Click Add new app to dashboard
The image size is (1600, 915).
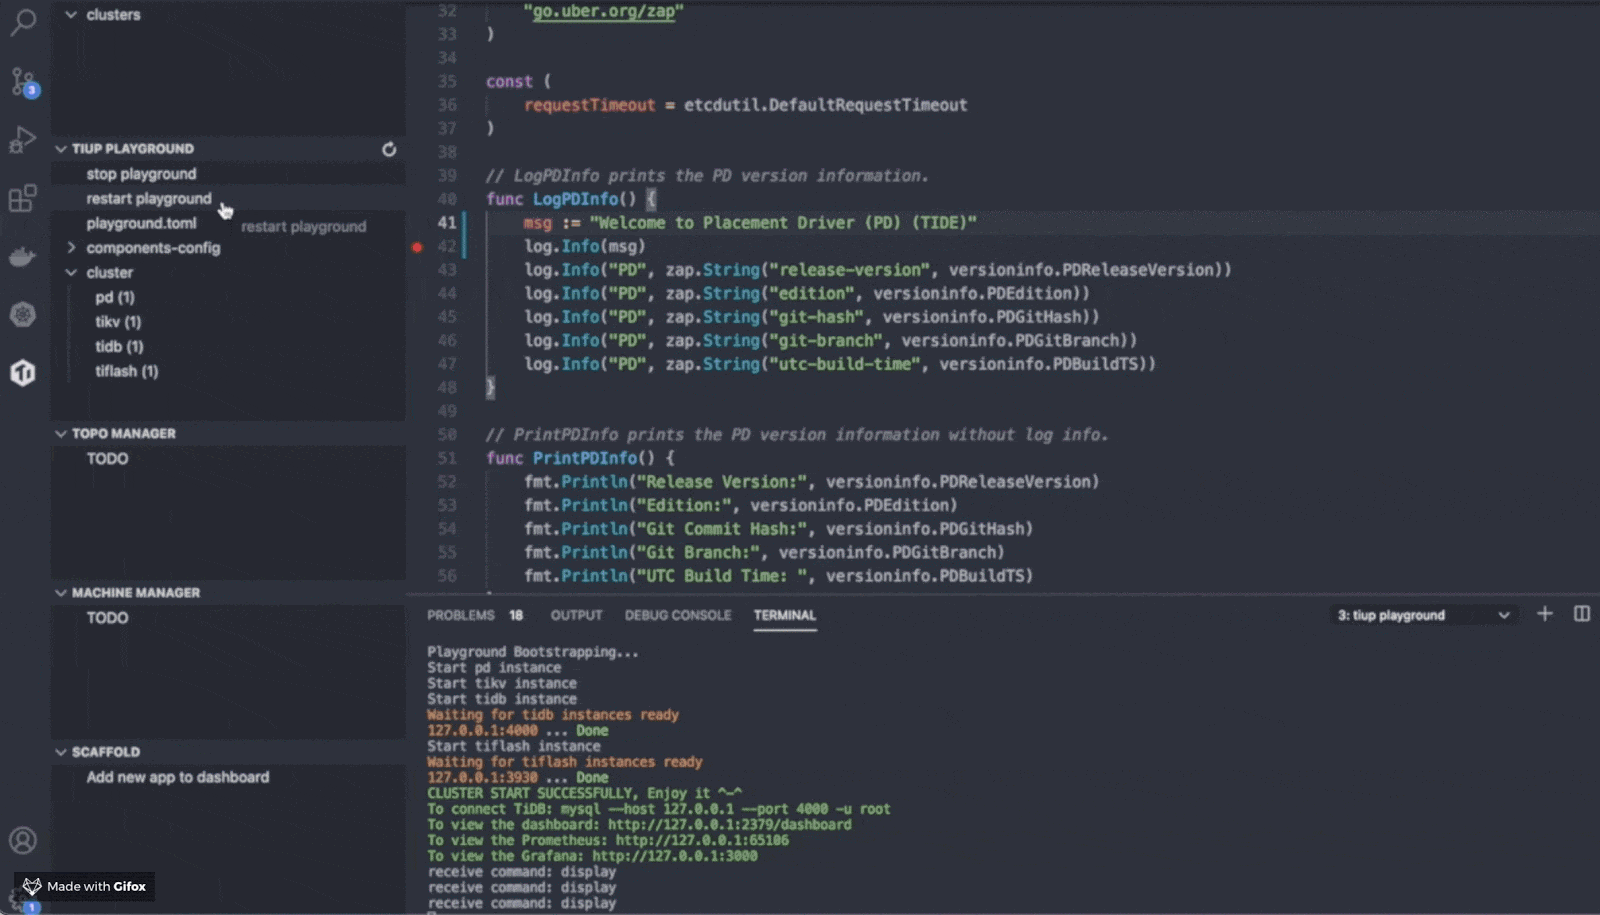coord(177,777)
